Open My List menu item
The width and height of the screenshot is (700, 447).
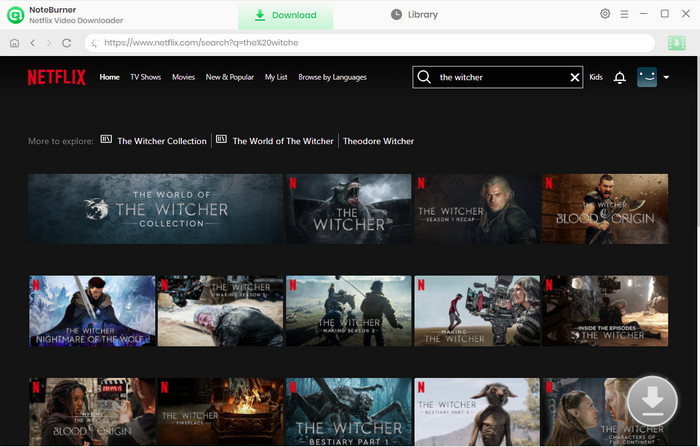click(276, 77)
